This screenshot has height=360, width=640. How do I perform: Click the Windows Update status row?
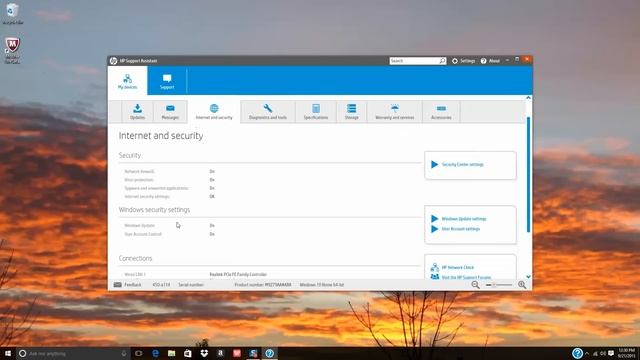click(x=170, y=225)
